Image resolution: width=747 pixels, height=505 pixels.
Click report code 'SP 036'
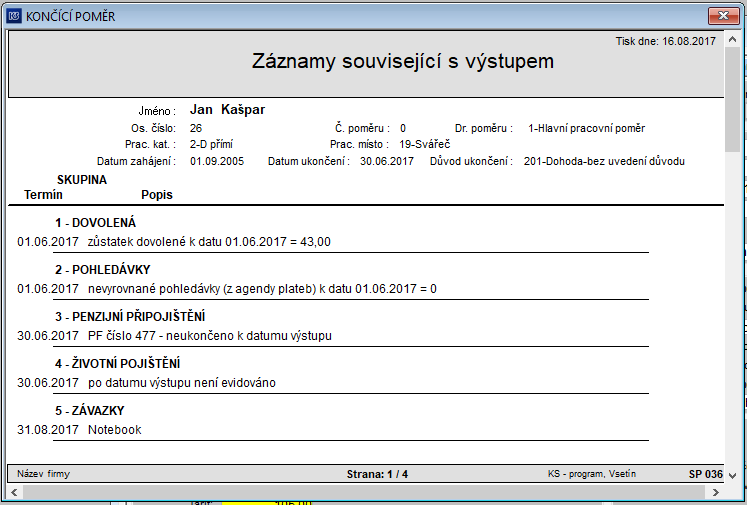(706, 474)
